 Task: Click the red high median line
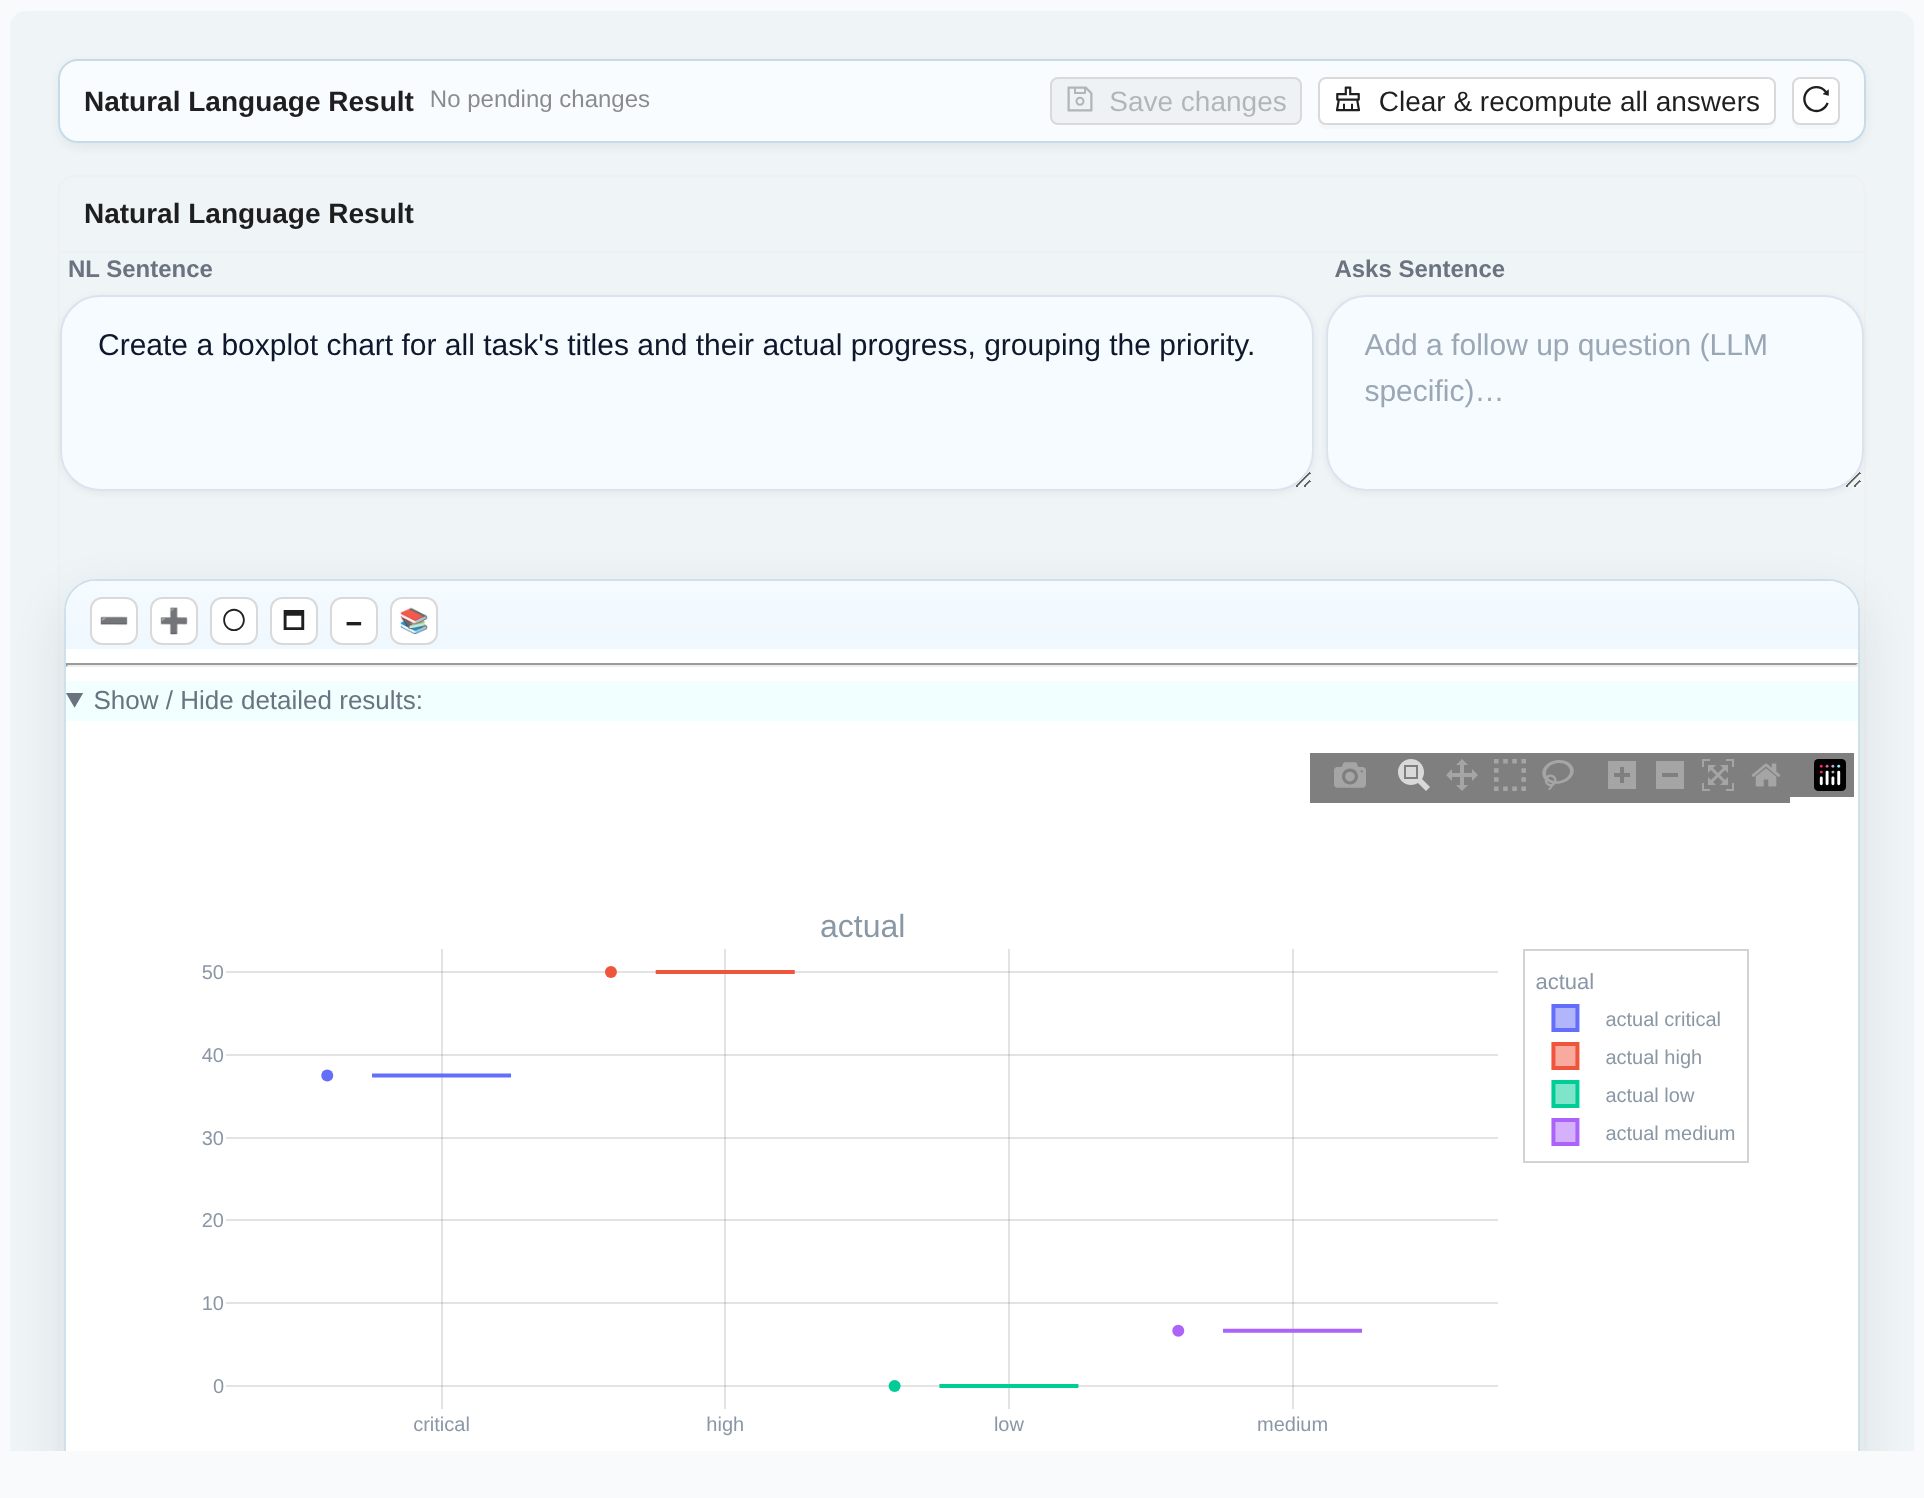(x=725, y=972)
